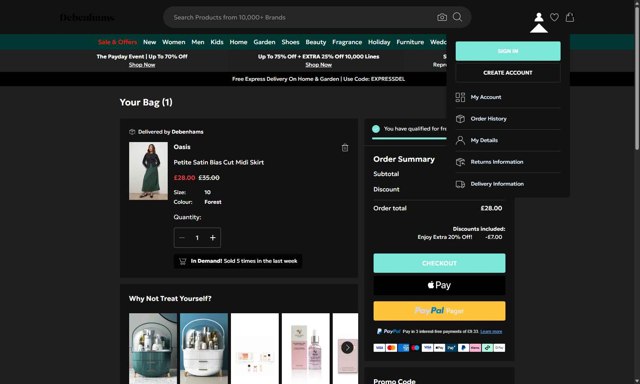Open the Women category menu

point(173,42)
